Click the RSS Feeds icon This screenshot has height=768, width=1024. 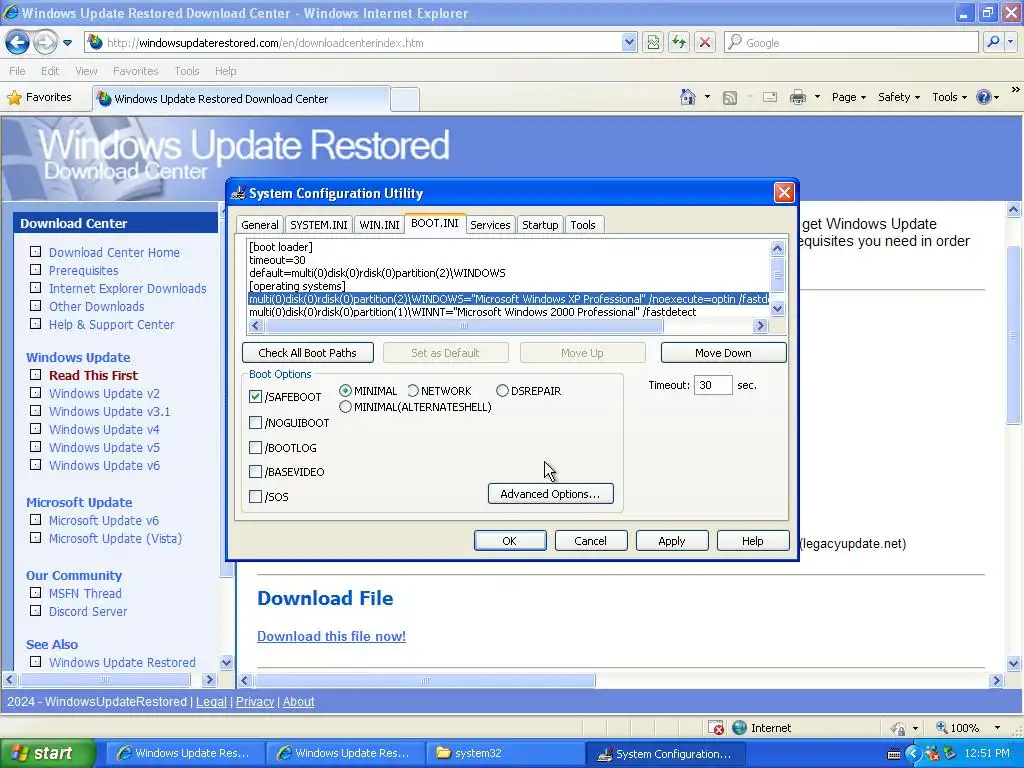pyautogui.click(x=729, y=97)
